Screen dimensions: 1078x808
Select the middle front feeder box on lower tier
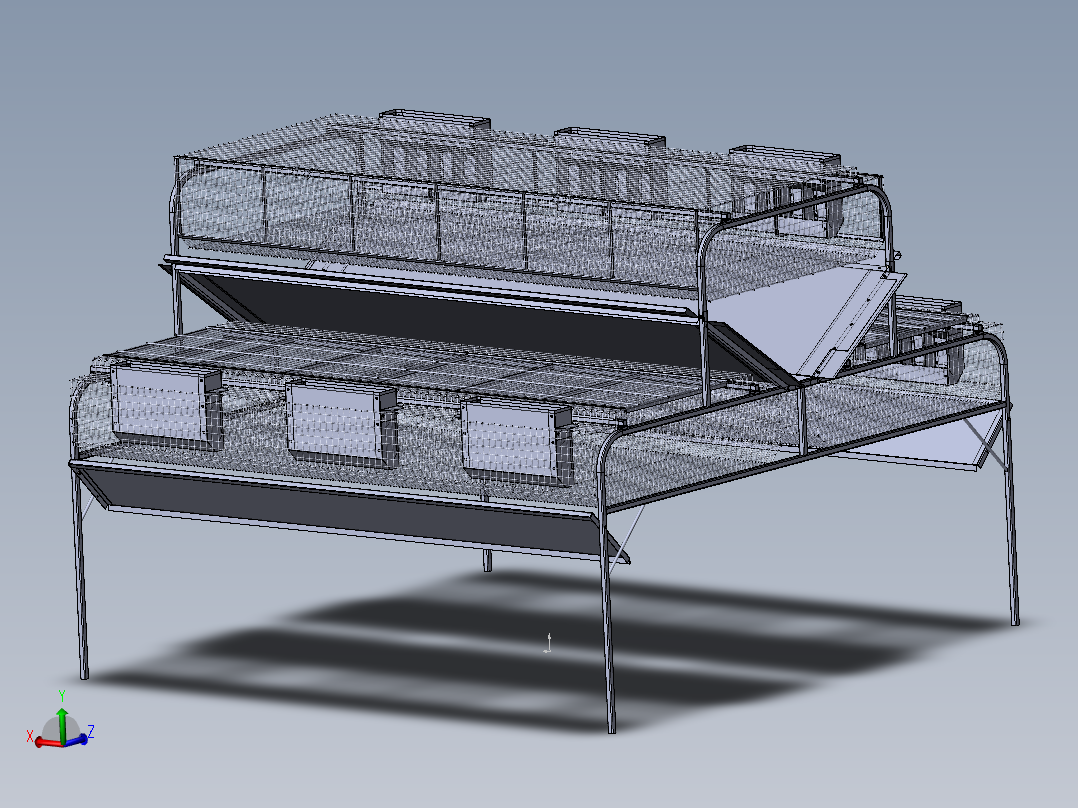point(341,424)
